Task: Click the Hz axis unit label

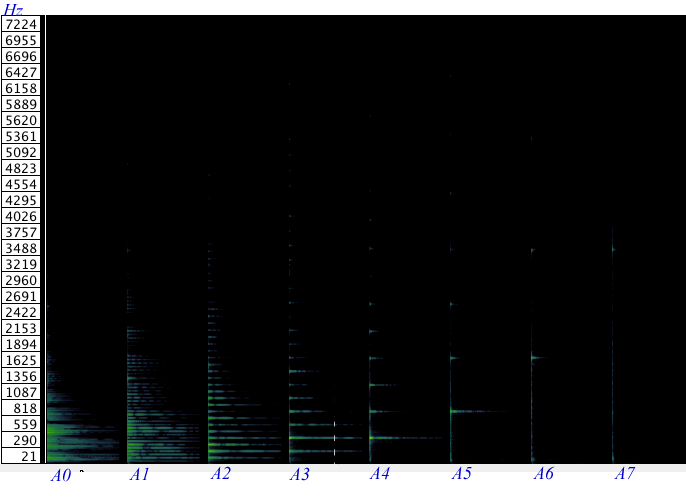Action: tap(13, 9)
